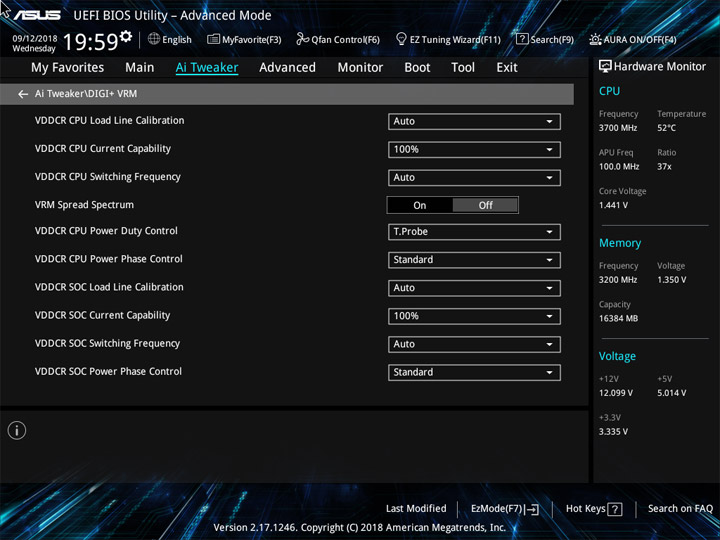Click the +12V reading 12.099 V
Image resolution: width=720 pixels, height=540 pixels.
[616, 393]
